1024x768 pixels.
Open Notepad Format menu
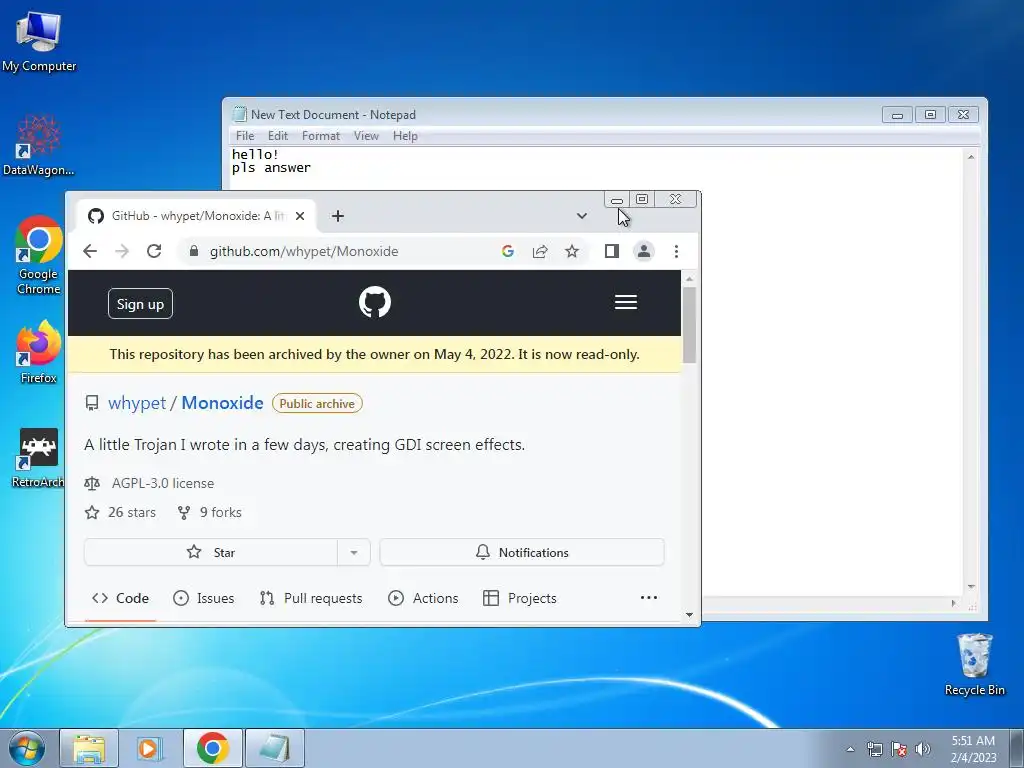coord(321,136)
